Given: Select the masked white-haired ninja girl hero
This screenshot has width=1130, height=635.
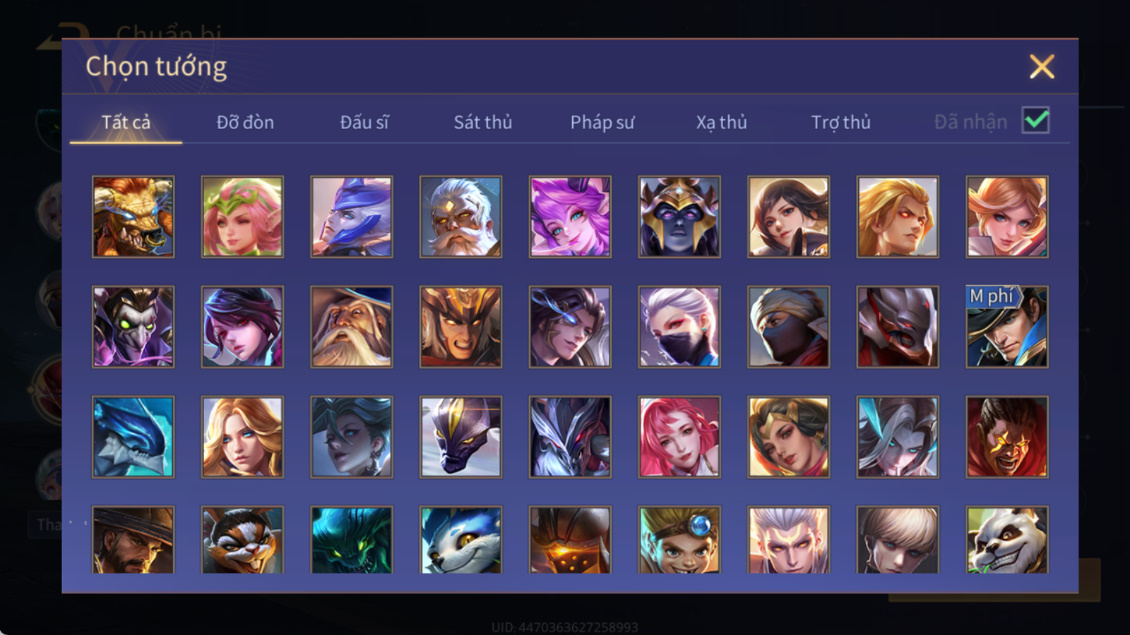Looking at the screenshot, I should [679, 327].
